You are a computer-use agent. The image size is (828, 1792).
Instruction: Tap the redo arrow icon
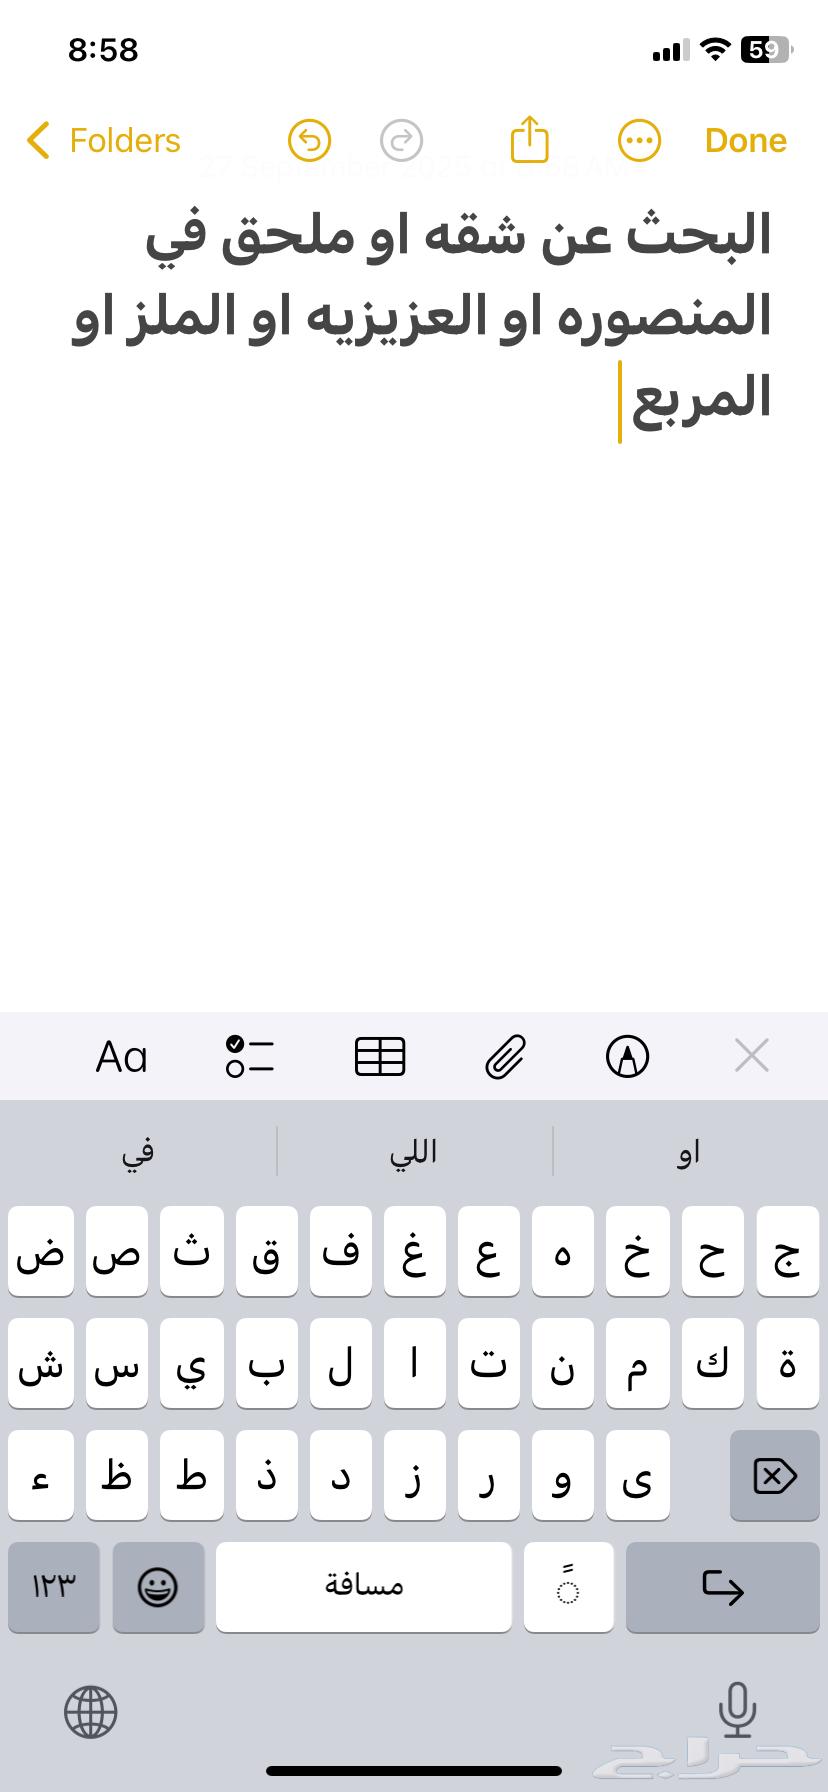pos(402,141)
